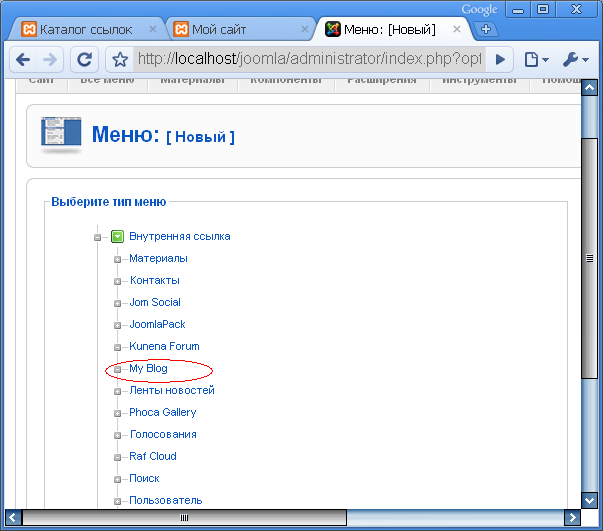Screen dimensions: 603x531
Task: Expand the Голосования node
Action: pos(117,435)
